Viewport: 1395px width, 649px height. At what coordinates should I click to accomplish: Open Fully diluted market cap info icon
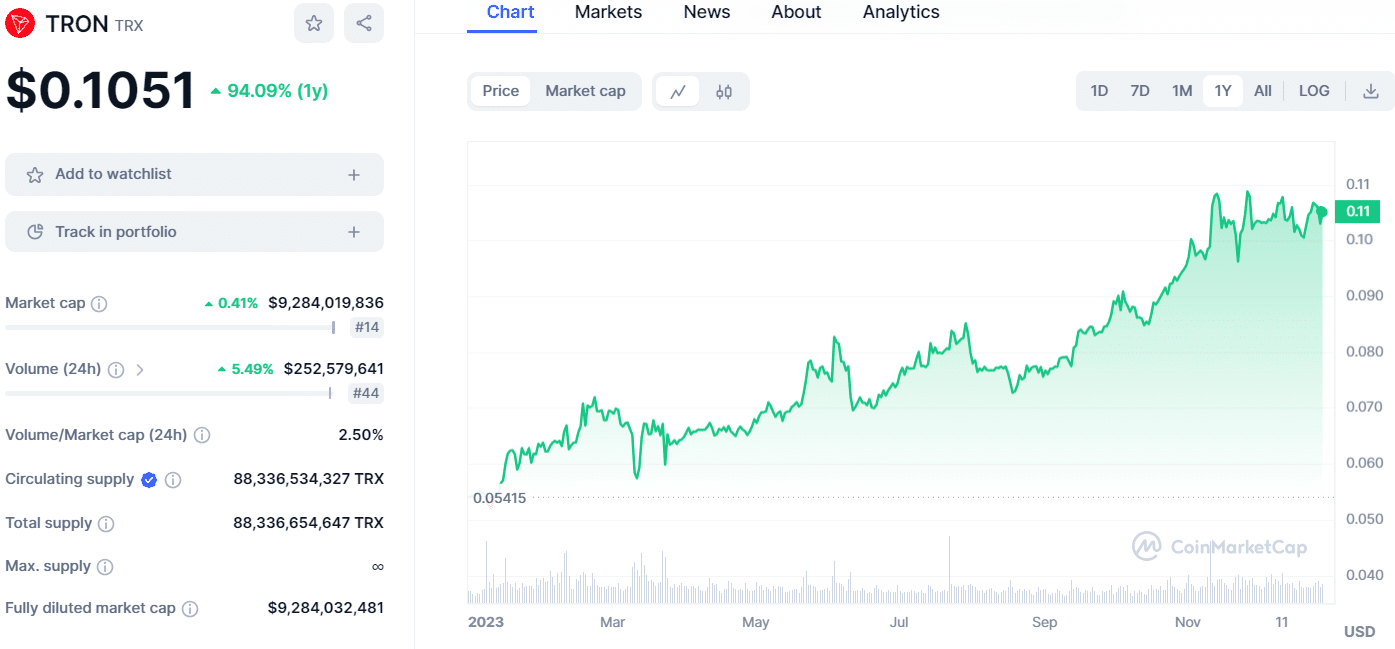click(190, 609)
